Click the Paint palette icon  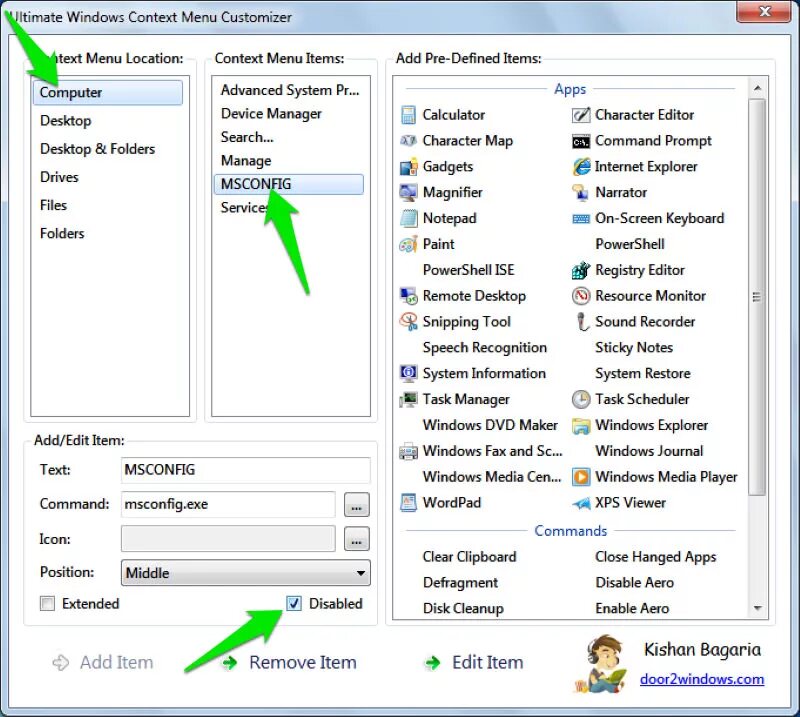408,244
